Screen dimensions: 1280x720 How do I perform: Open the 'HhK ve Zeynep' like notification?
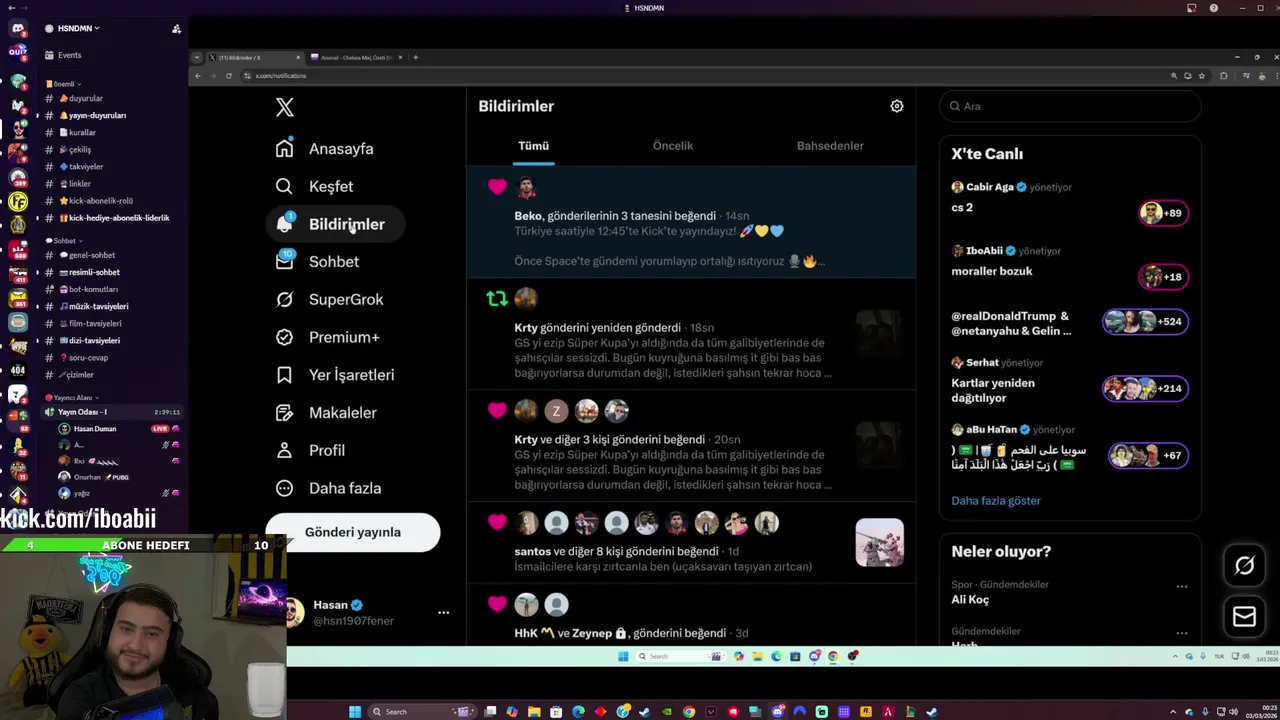tap(691, 615)
